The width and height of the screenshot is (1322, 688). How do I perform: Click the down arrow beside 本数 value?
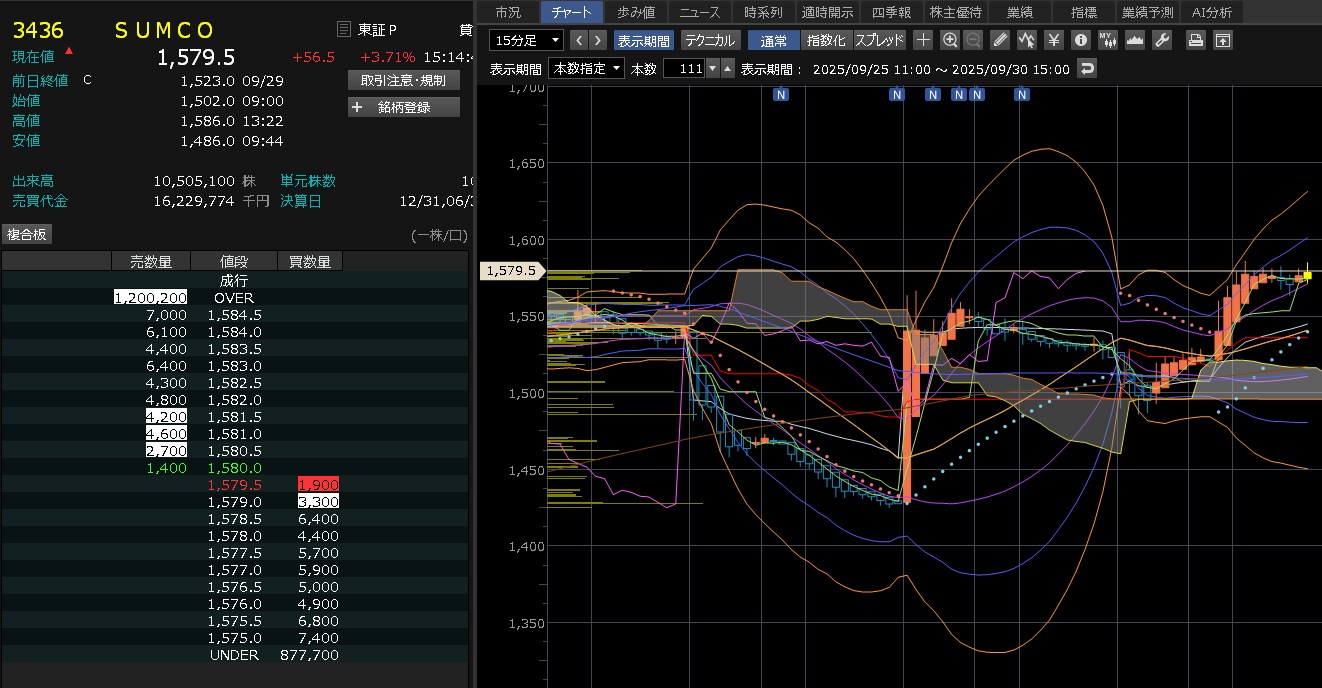click(712, 68)
